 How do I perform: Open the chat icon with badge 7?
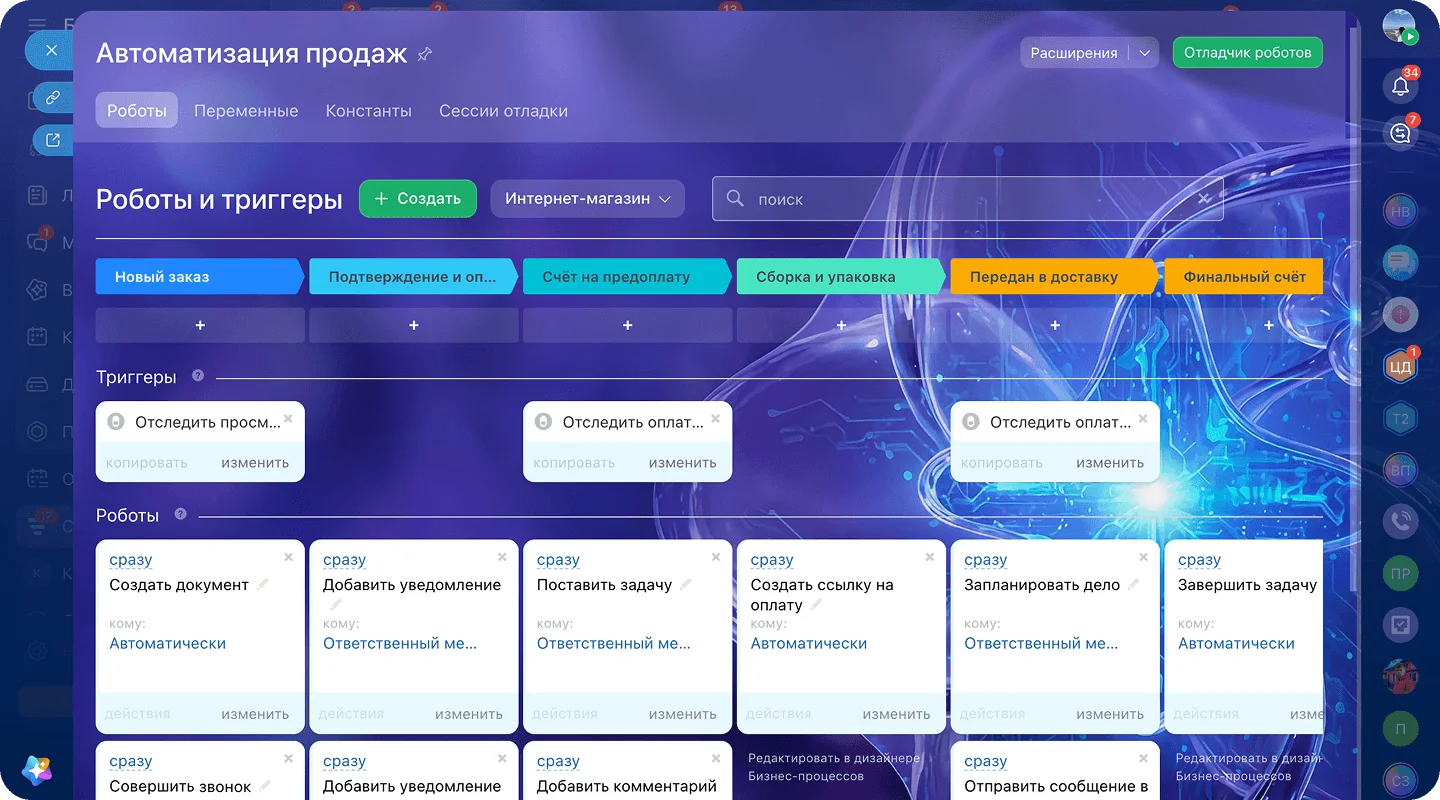click(1400, 132)
